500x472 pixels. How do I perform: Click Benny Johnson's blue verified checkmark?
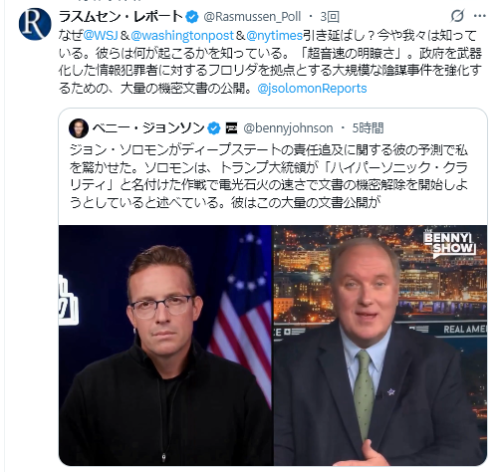[214, 128]
